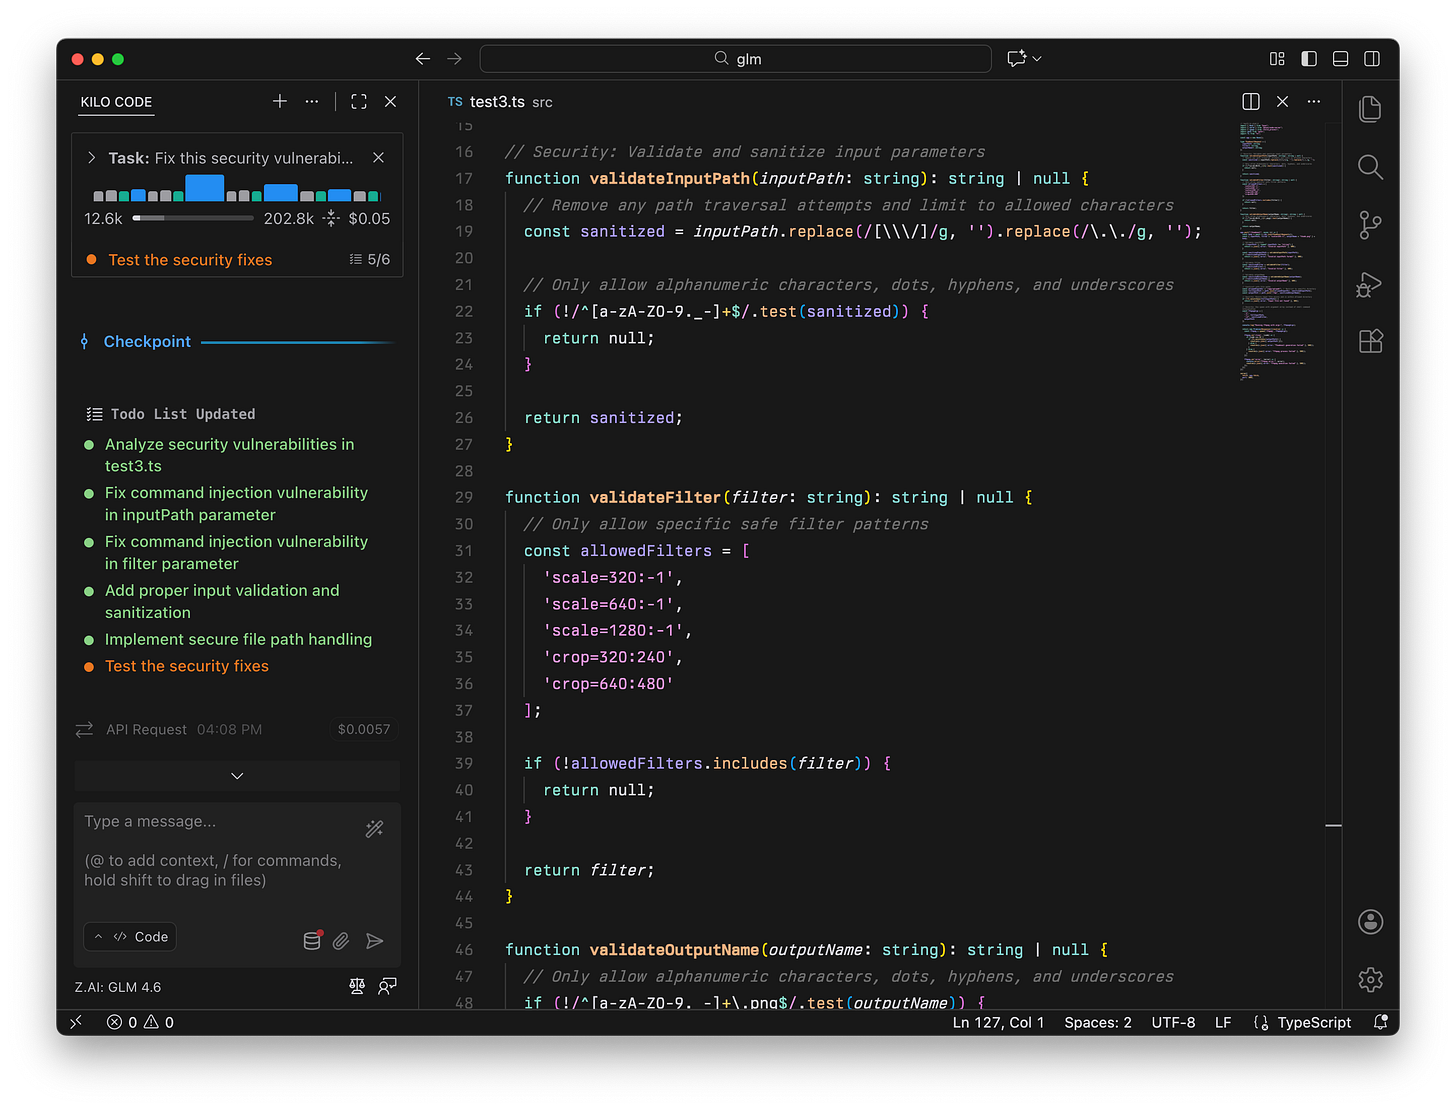This screenshot has height=1110, width=1456.
Task: Open the Source Control view
Action: click(x=1370, y=225)
